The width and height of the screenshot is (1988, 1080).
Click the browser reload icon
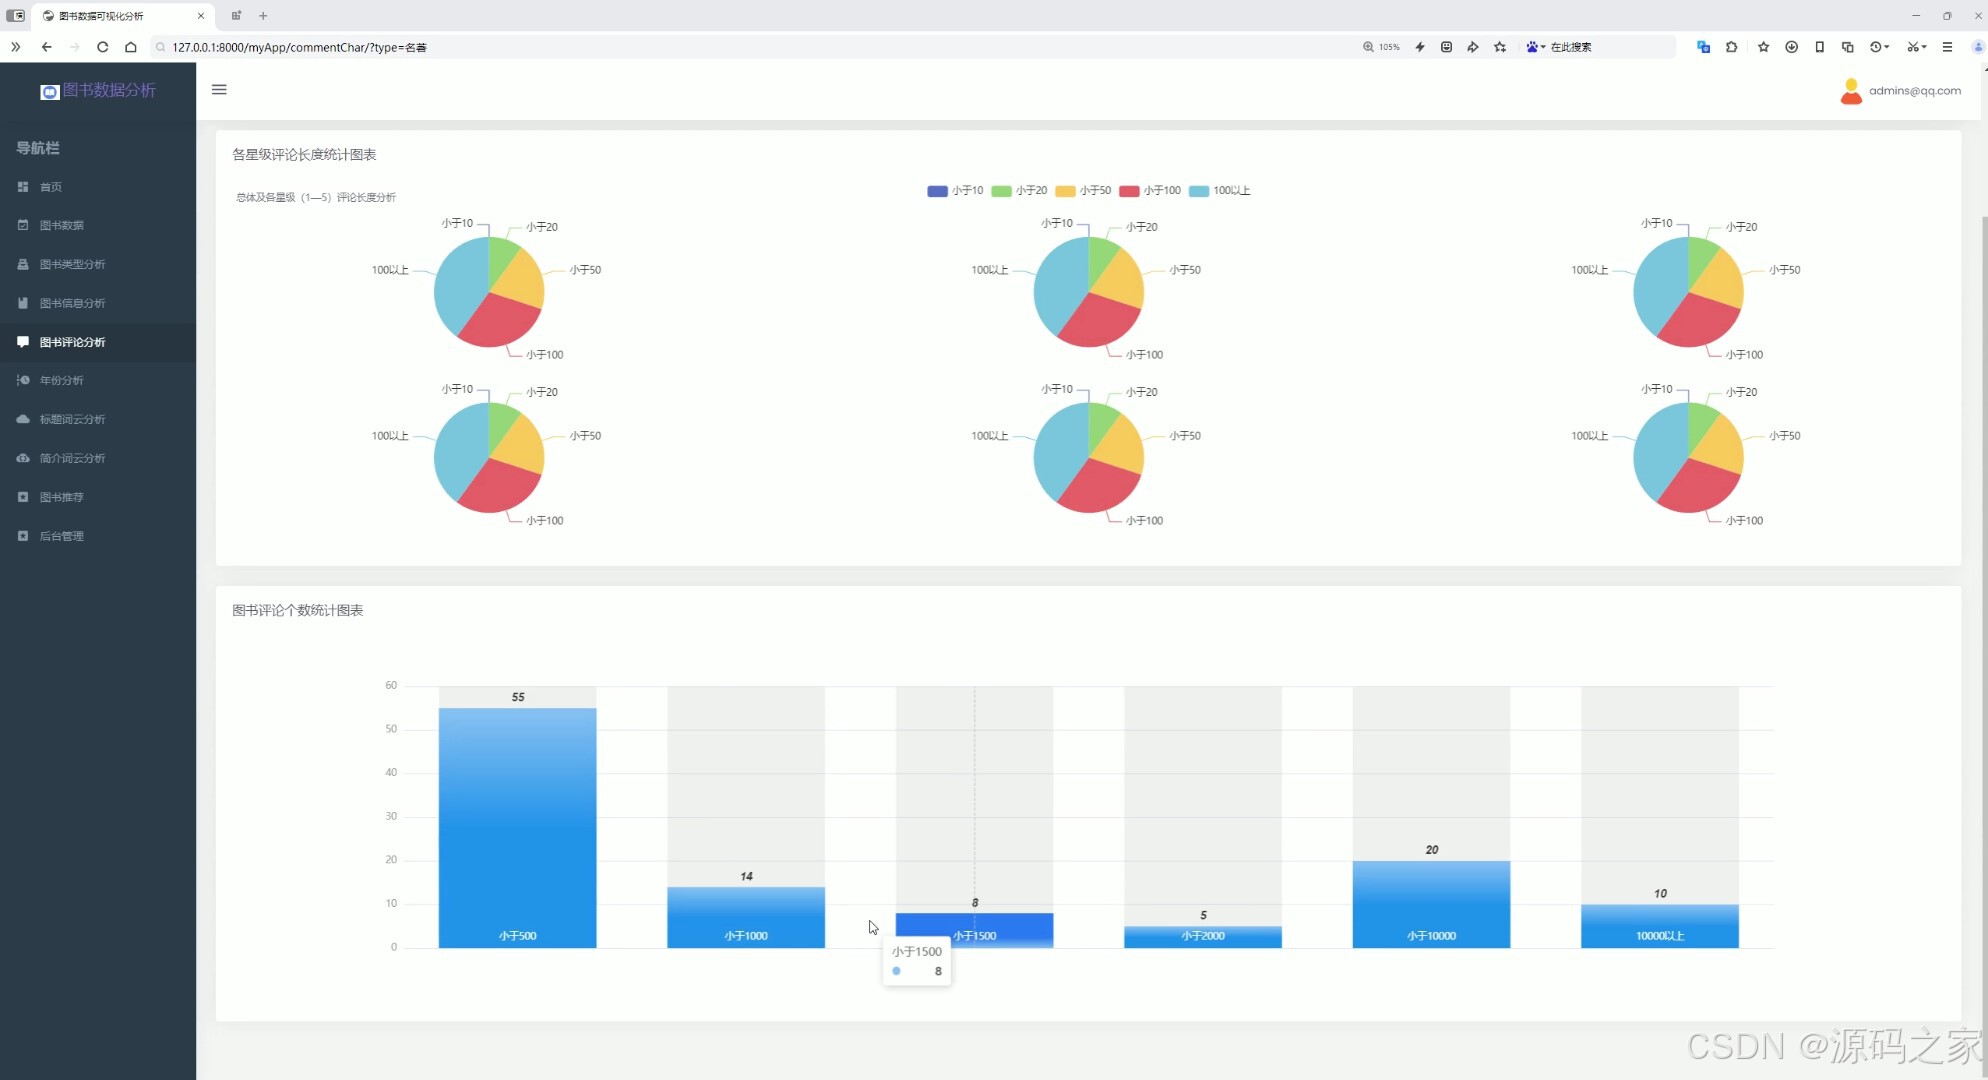(x=102, y=47)
